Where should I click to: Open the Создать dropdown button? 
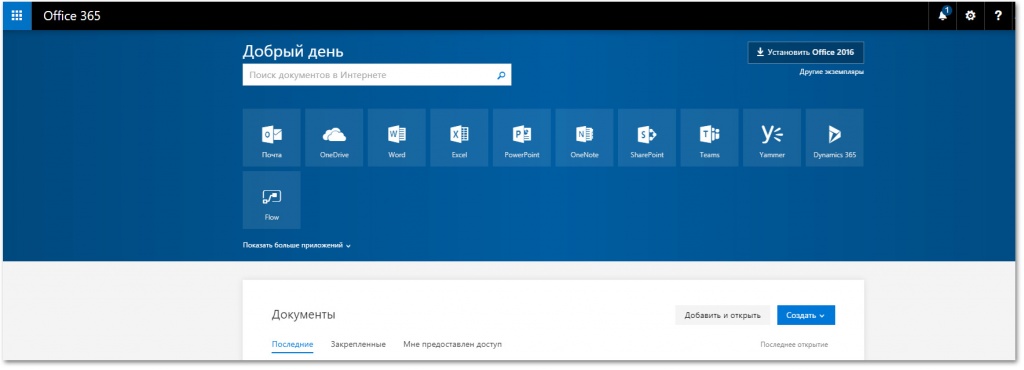806,315
